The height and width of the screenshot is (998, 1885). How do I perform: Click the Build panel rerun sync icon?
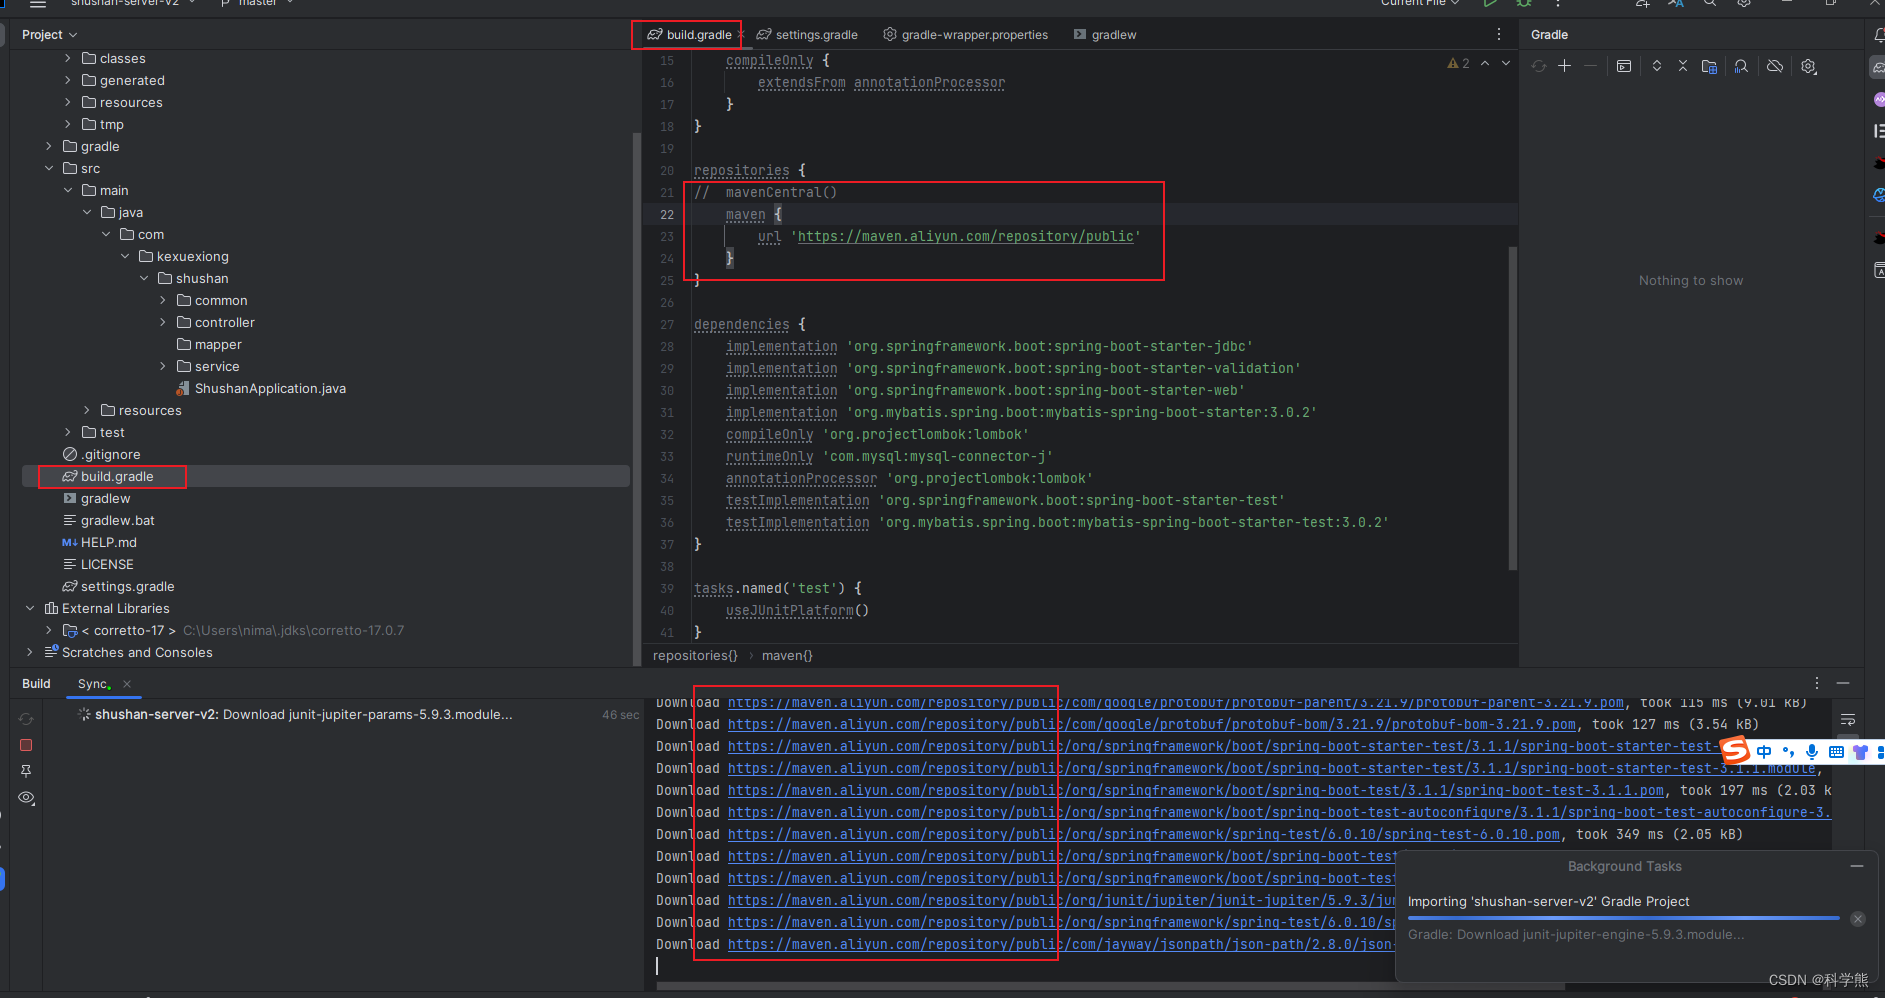click(26, 719)
